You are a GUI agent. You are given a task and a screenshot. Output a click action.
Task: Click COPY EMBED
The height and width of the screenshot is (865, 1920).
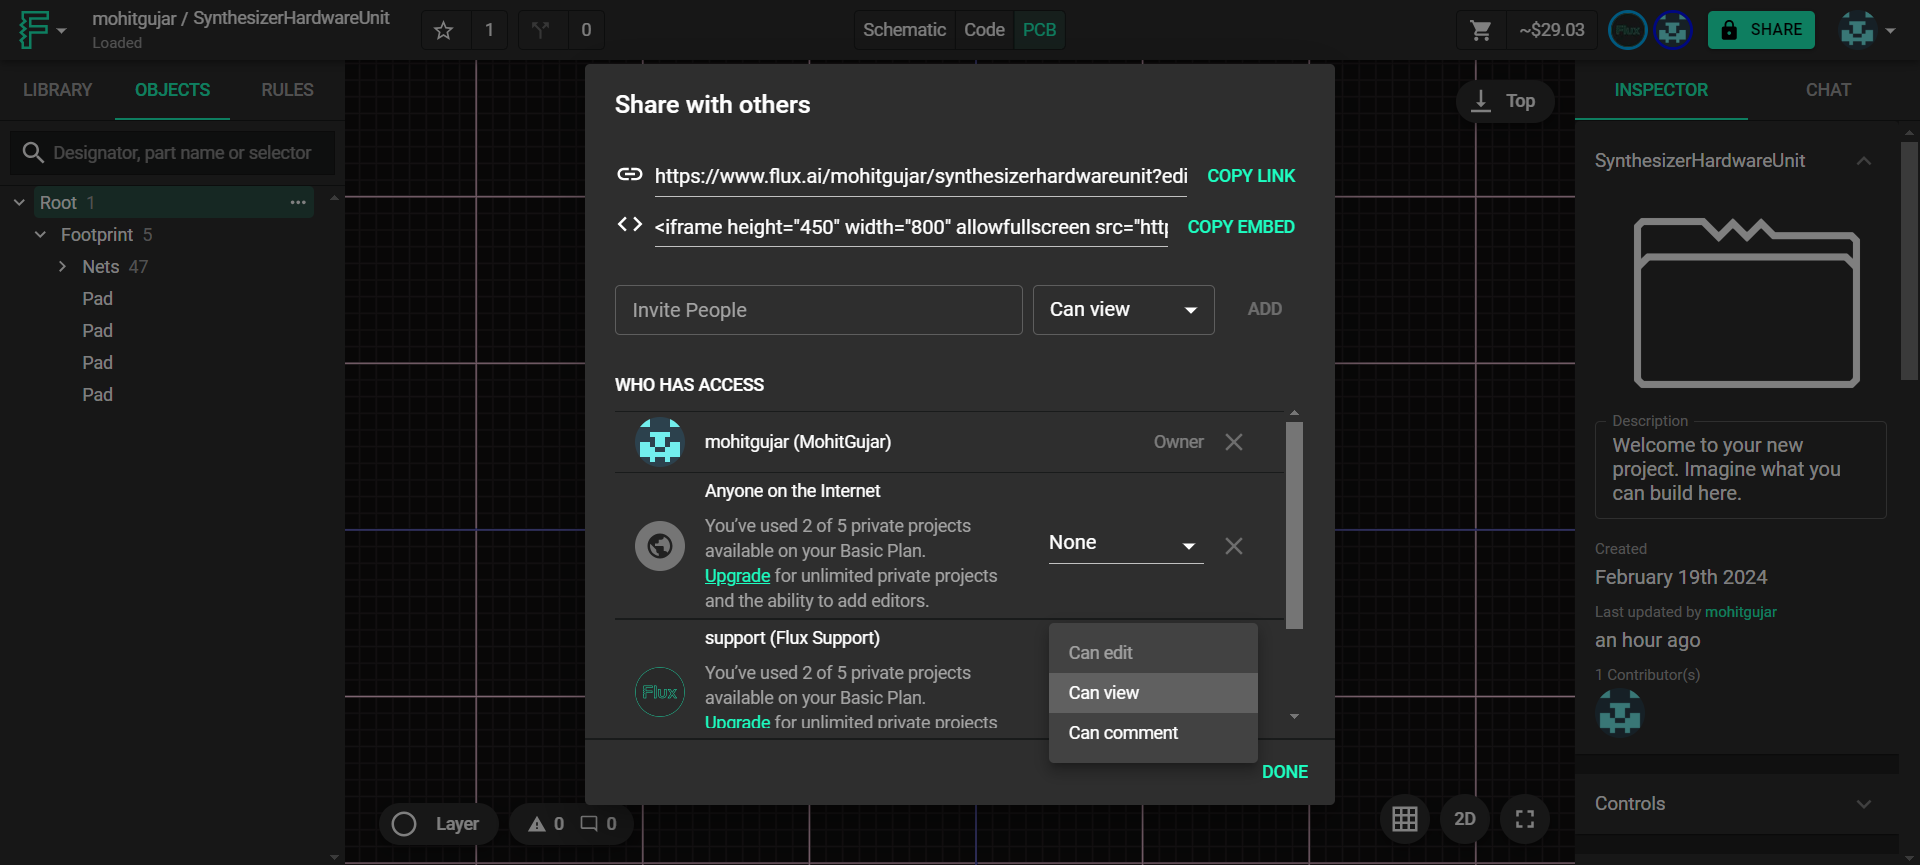tap(1241, 227)
